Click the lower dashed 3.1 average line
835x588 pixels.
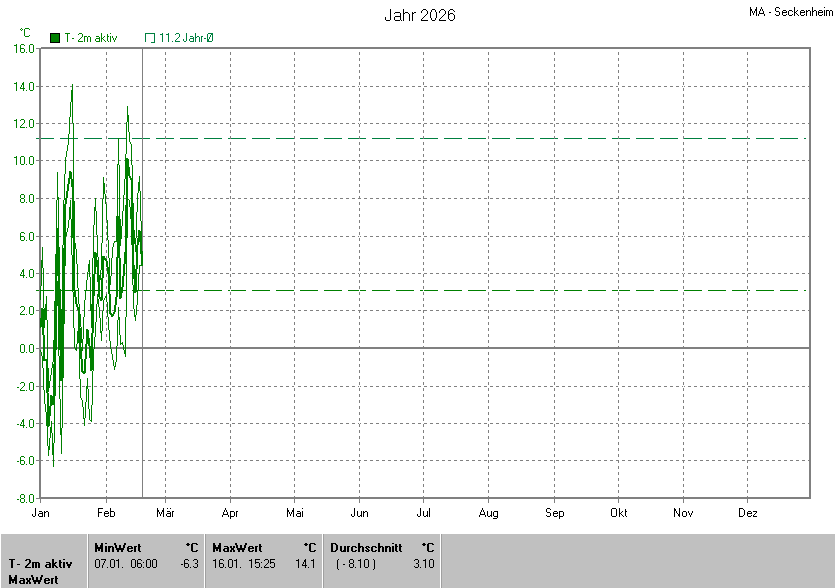500,290
